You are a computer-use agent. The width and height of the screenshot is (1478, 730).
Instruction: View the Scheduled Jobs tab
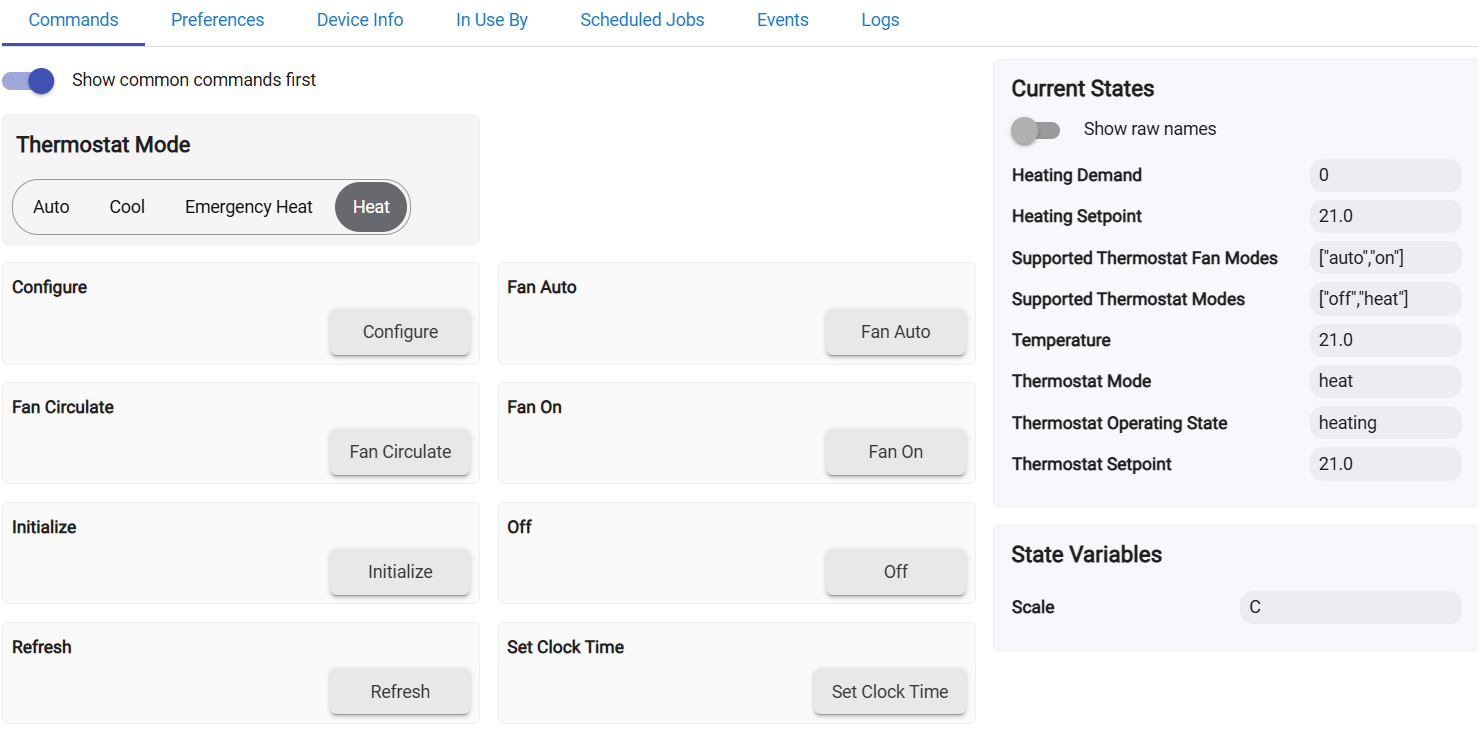pos(642,20)
